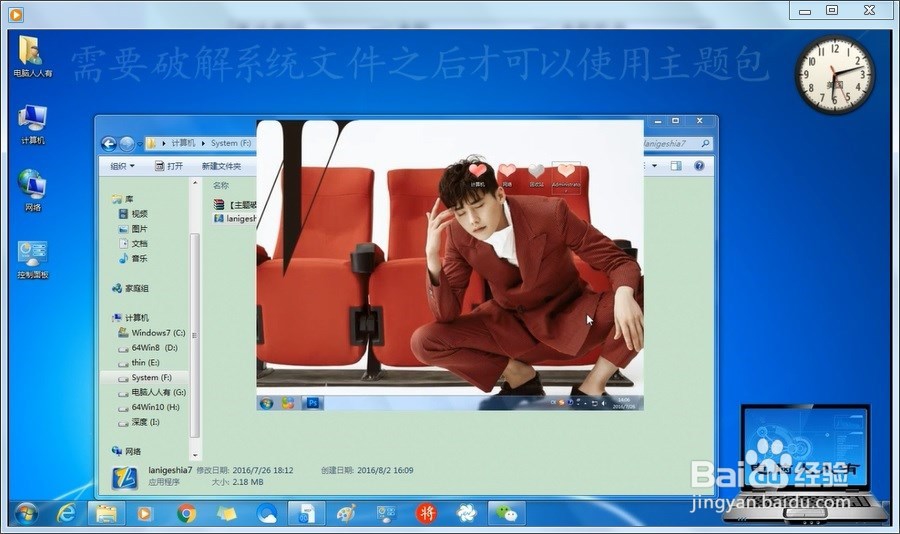The image size is (900, 534).
Task: Click the 打开 toolbar button
Action: [169, 166]
